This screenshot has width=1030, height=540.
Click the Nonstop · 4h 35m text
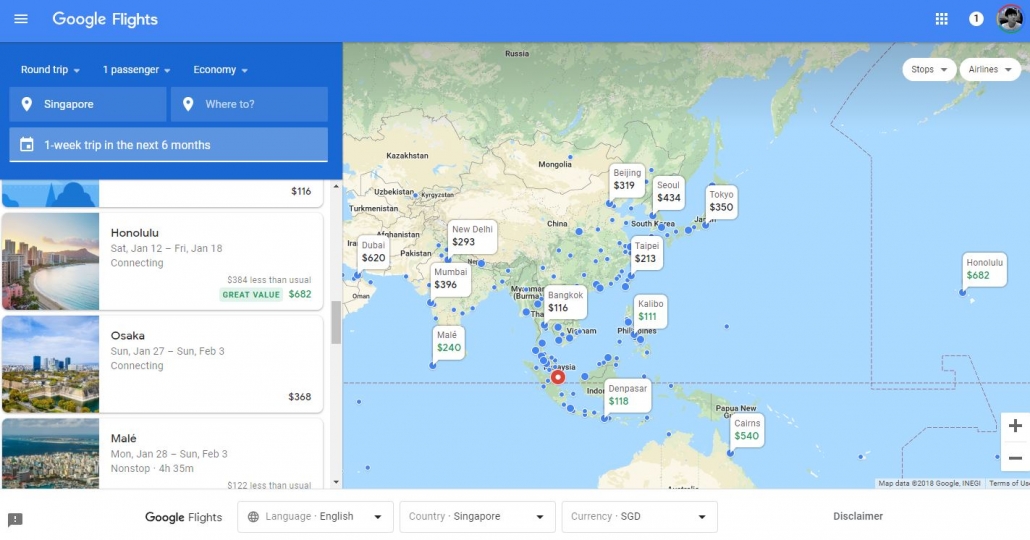click(151, 468)
